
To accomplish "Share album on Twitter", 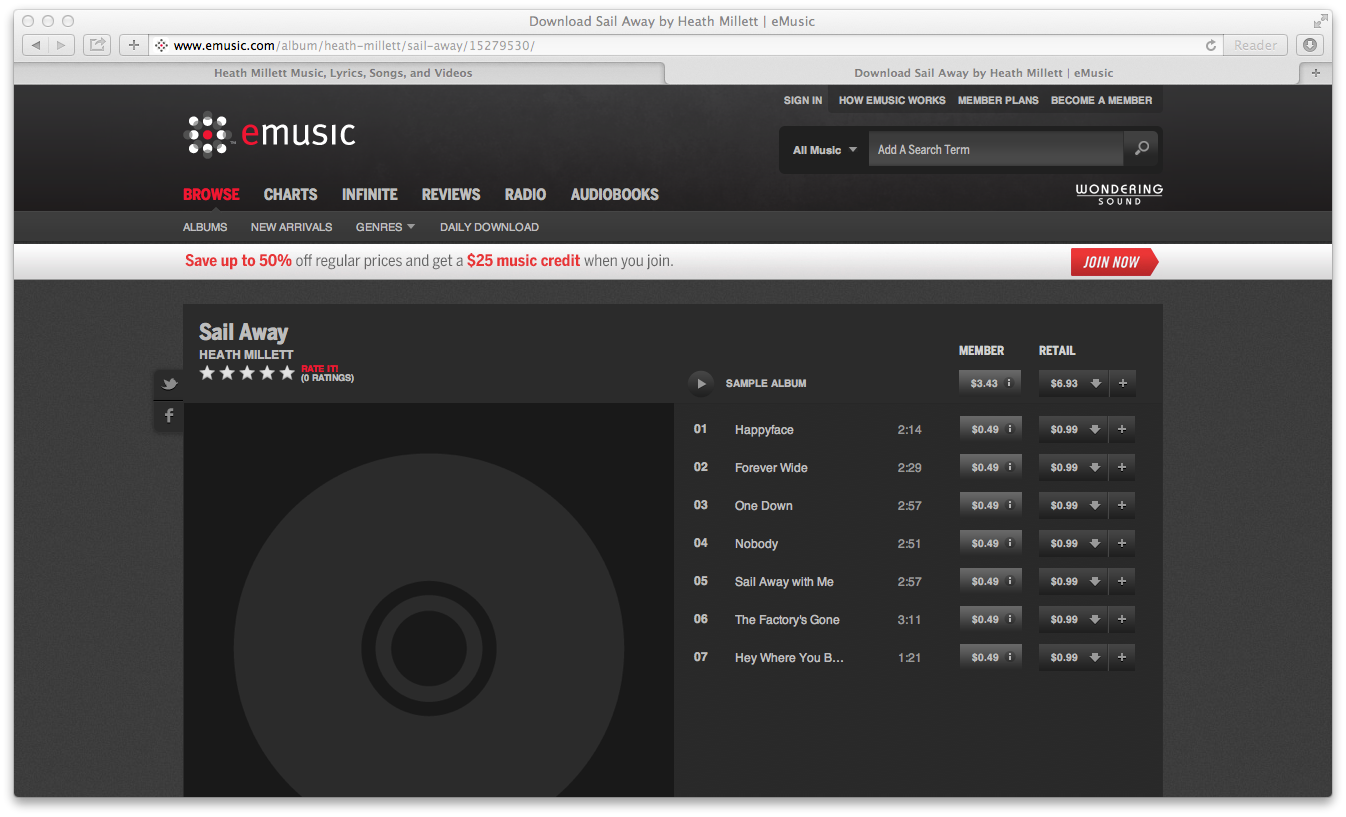I will coord(169,384).
